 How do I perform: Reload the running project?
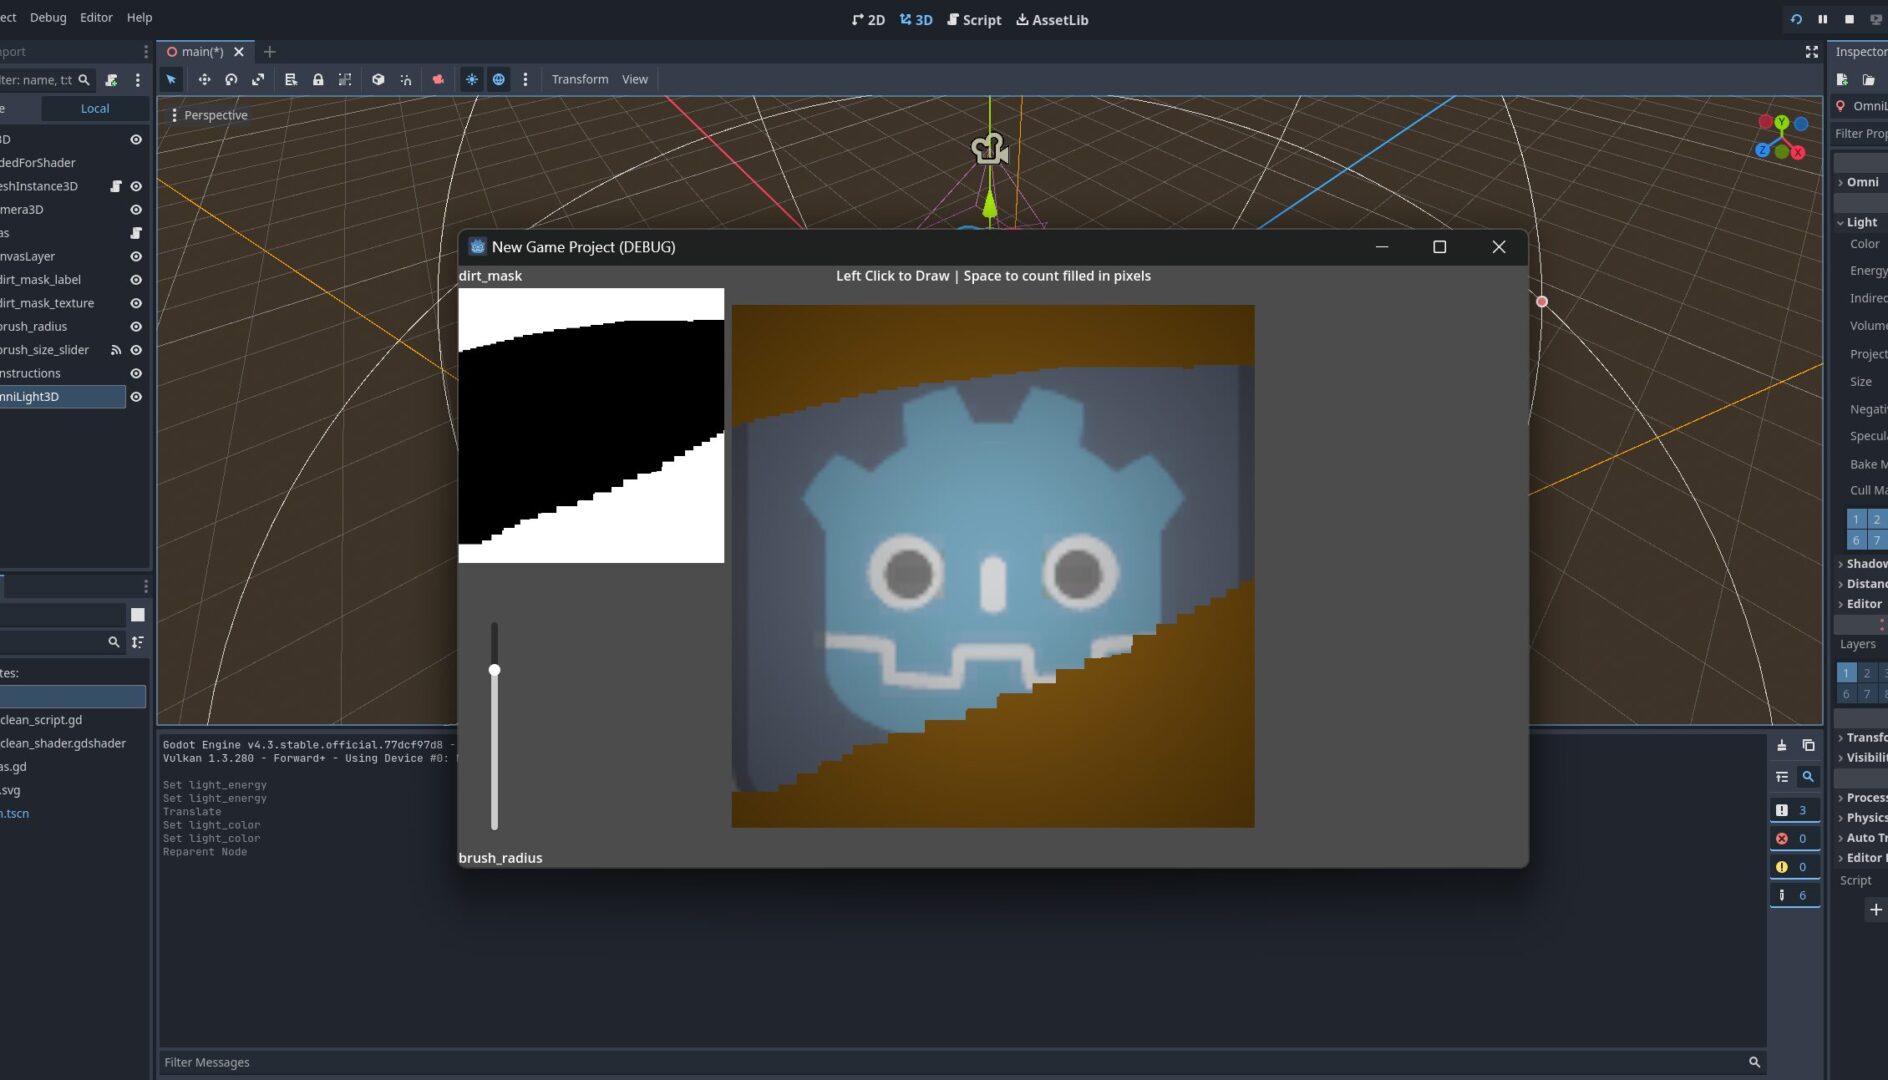coord(1796,19)
